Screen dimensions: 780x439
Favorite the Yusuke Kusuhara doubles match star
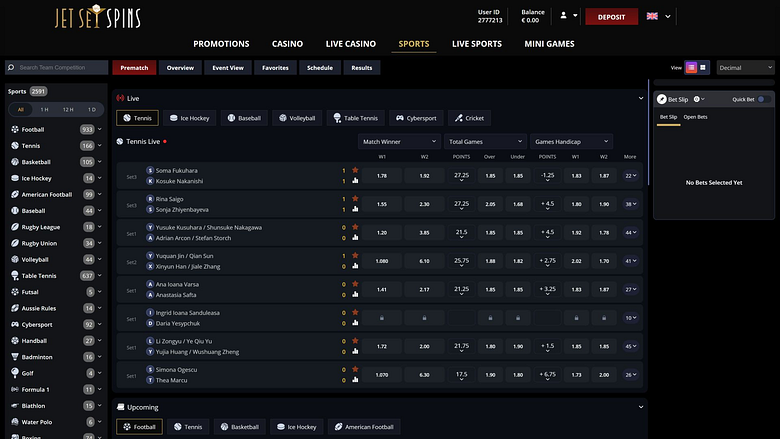pos(355,227)
